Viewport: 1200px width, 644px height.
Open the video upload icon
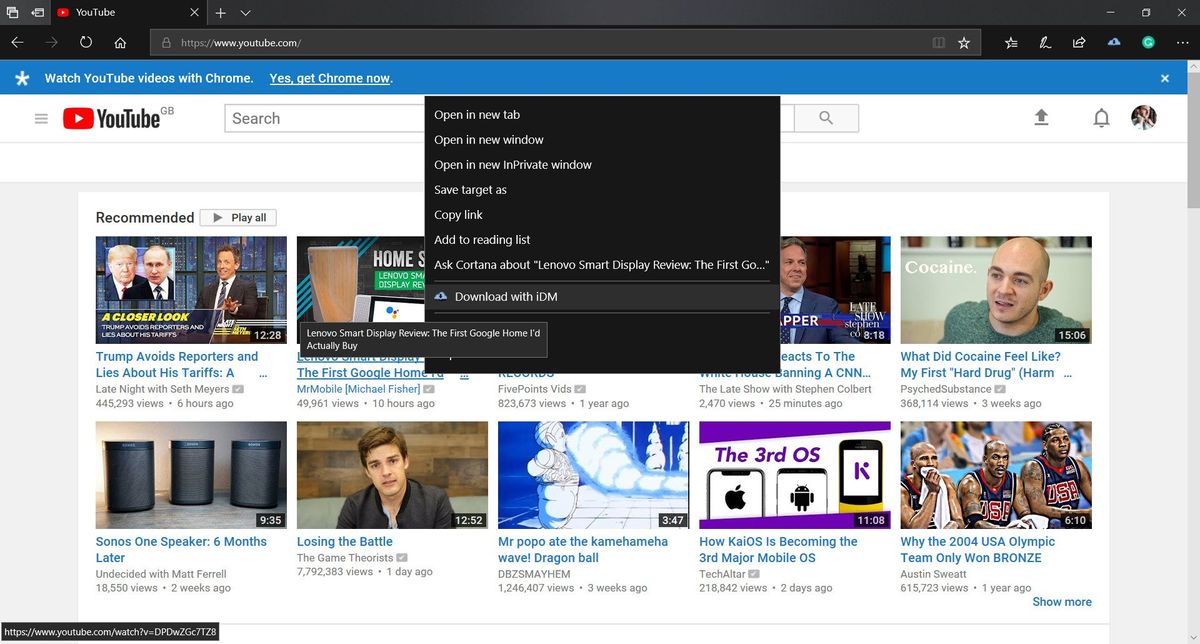pos(1041,117)
